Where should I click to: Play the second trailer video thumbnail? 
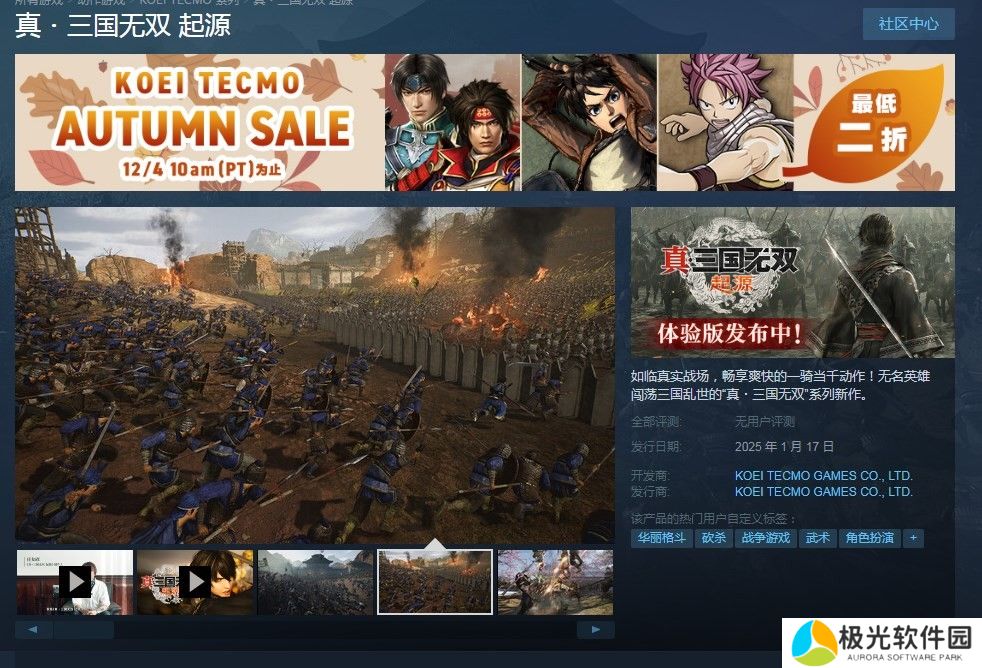coord(195,582)
